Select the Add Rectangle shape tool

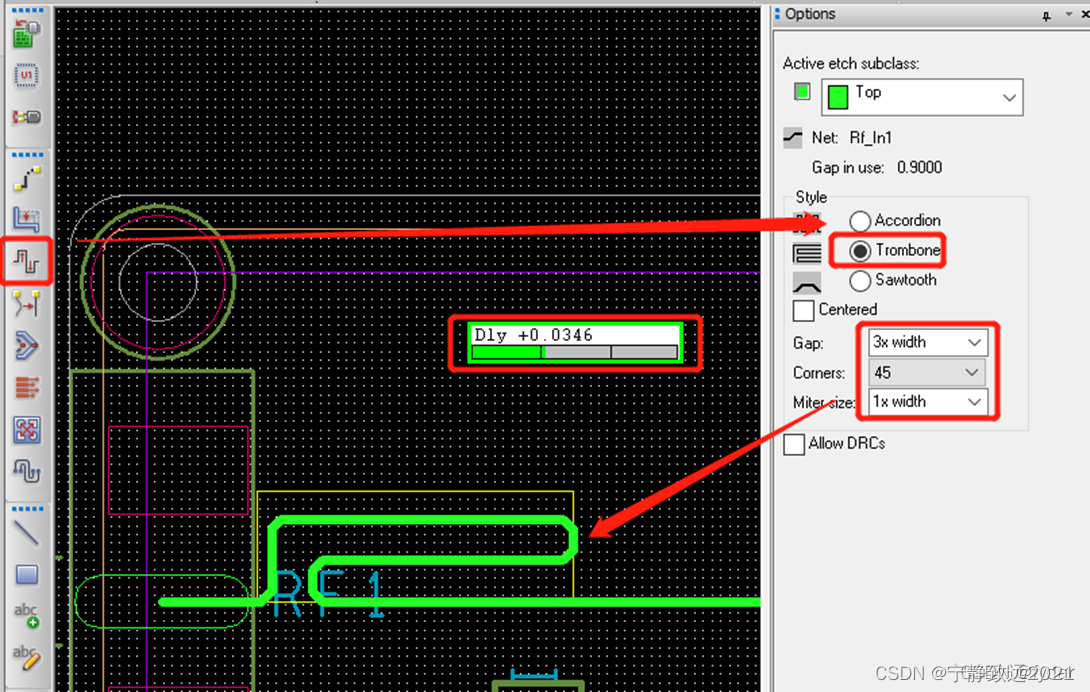coord(26,574)
